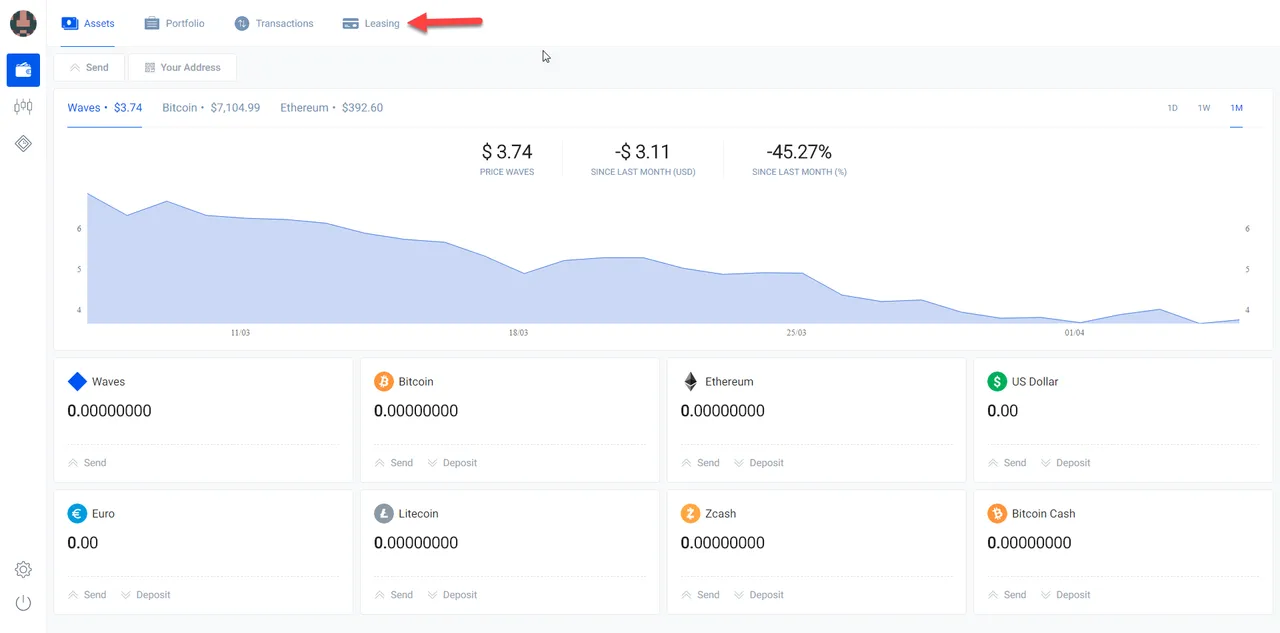Click the Bitcoin Cash logo icon
Viewport: 1280px width, 633px height.
997,513
